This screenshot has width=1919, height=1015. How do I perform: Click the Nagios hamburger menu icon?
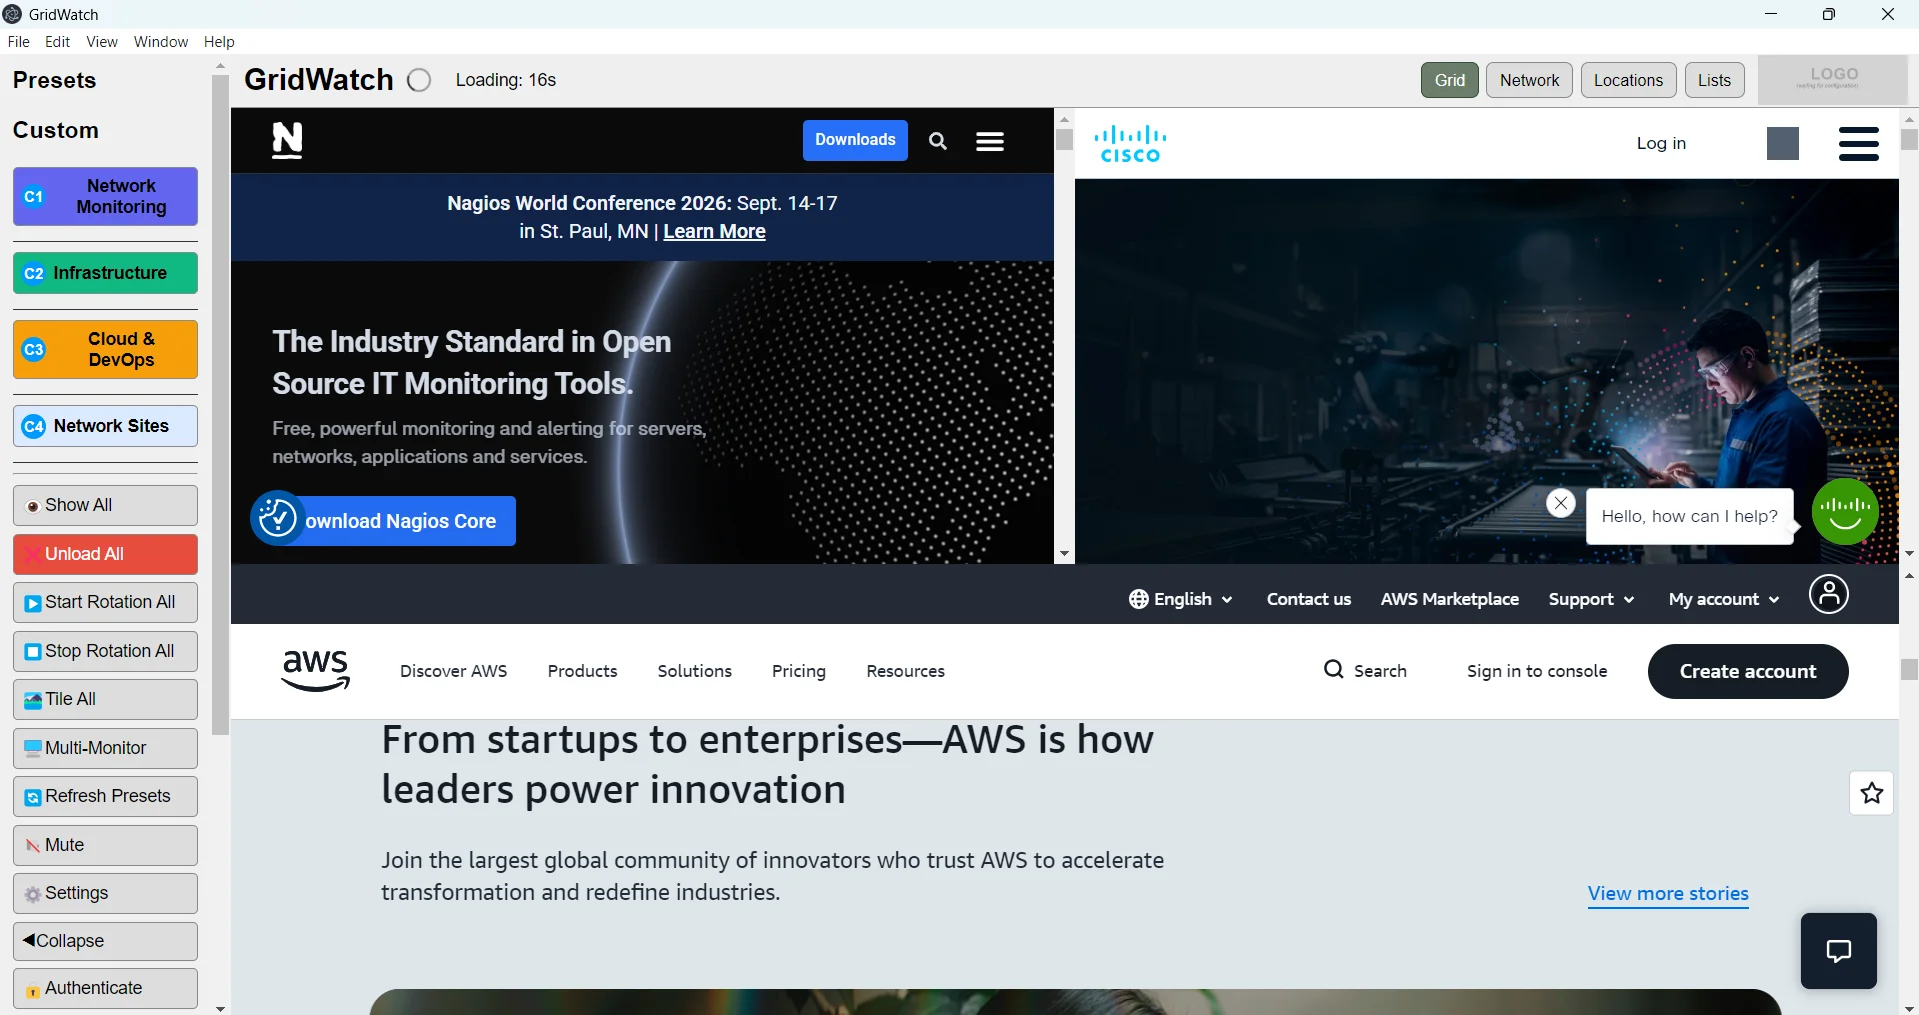coord(989,140)
